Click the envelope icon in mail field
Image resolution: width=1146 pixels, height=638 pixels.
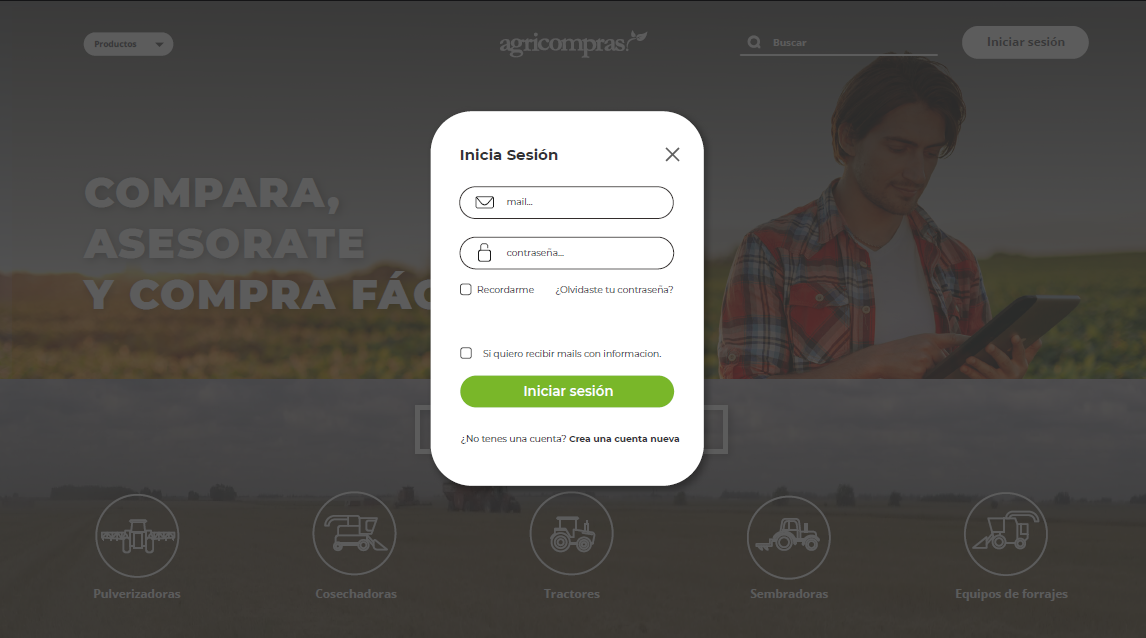tap(485, 202)
